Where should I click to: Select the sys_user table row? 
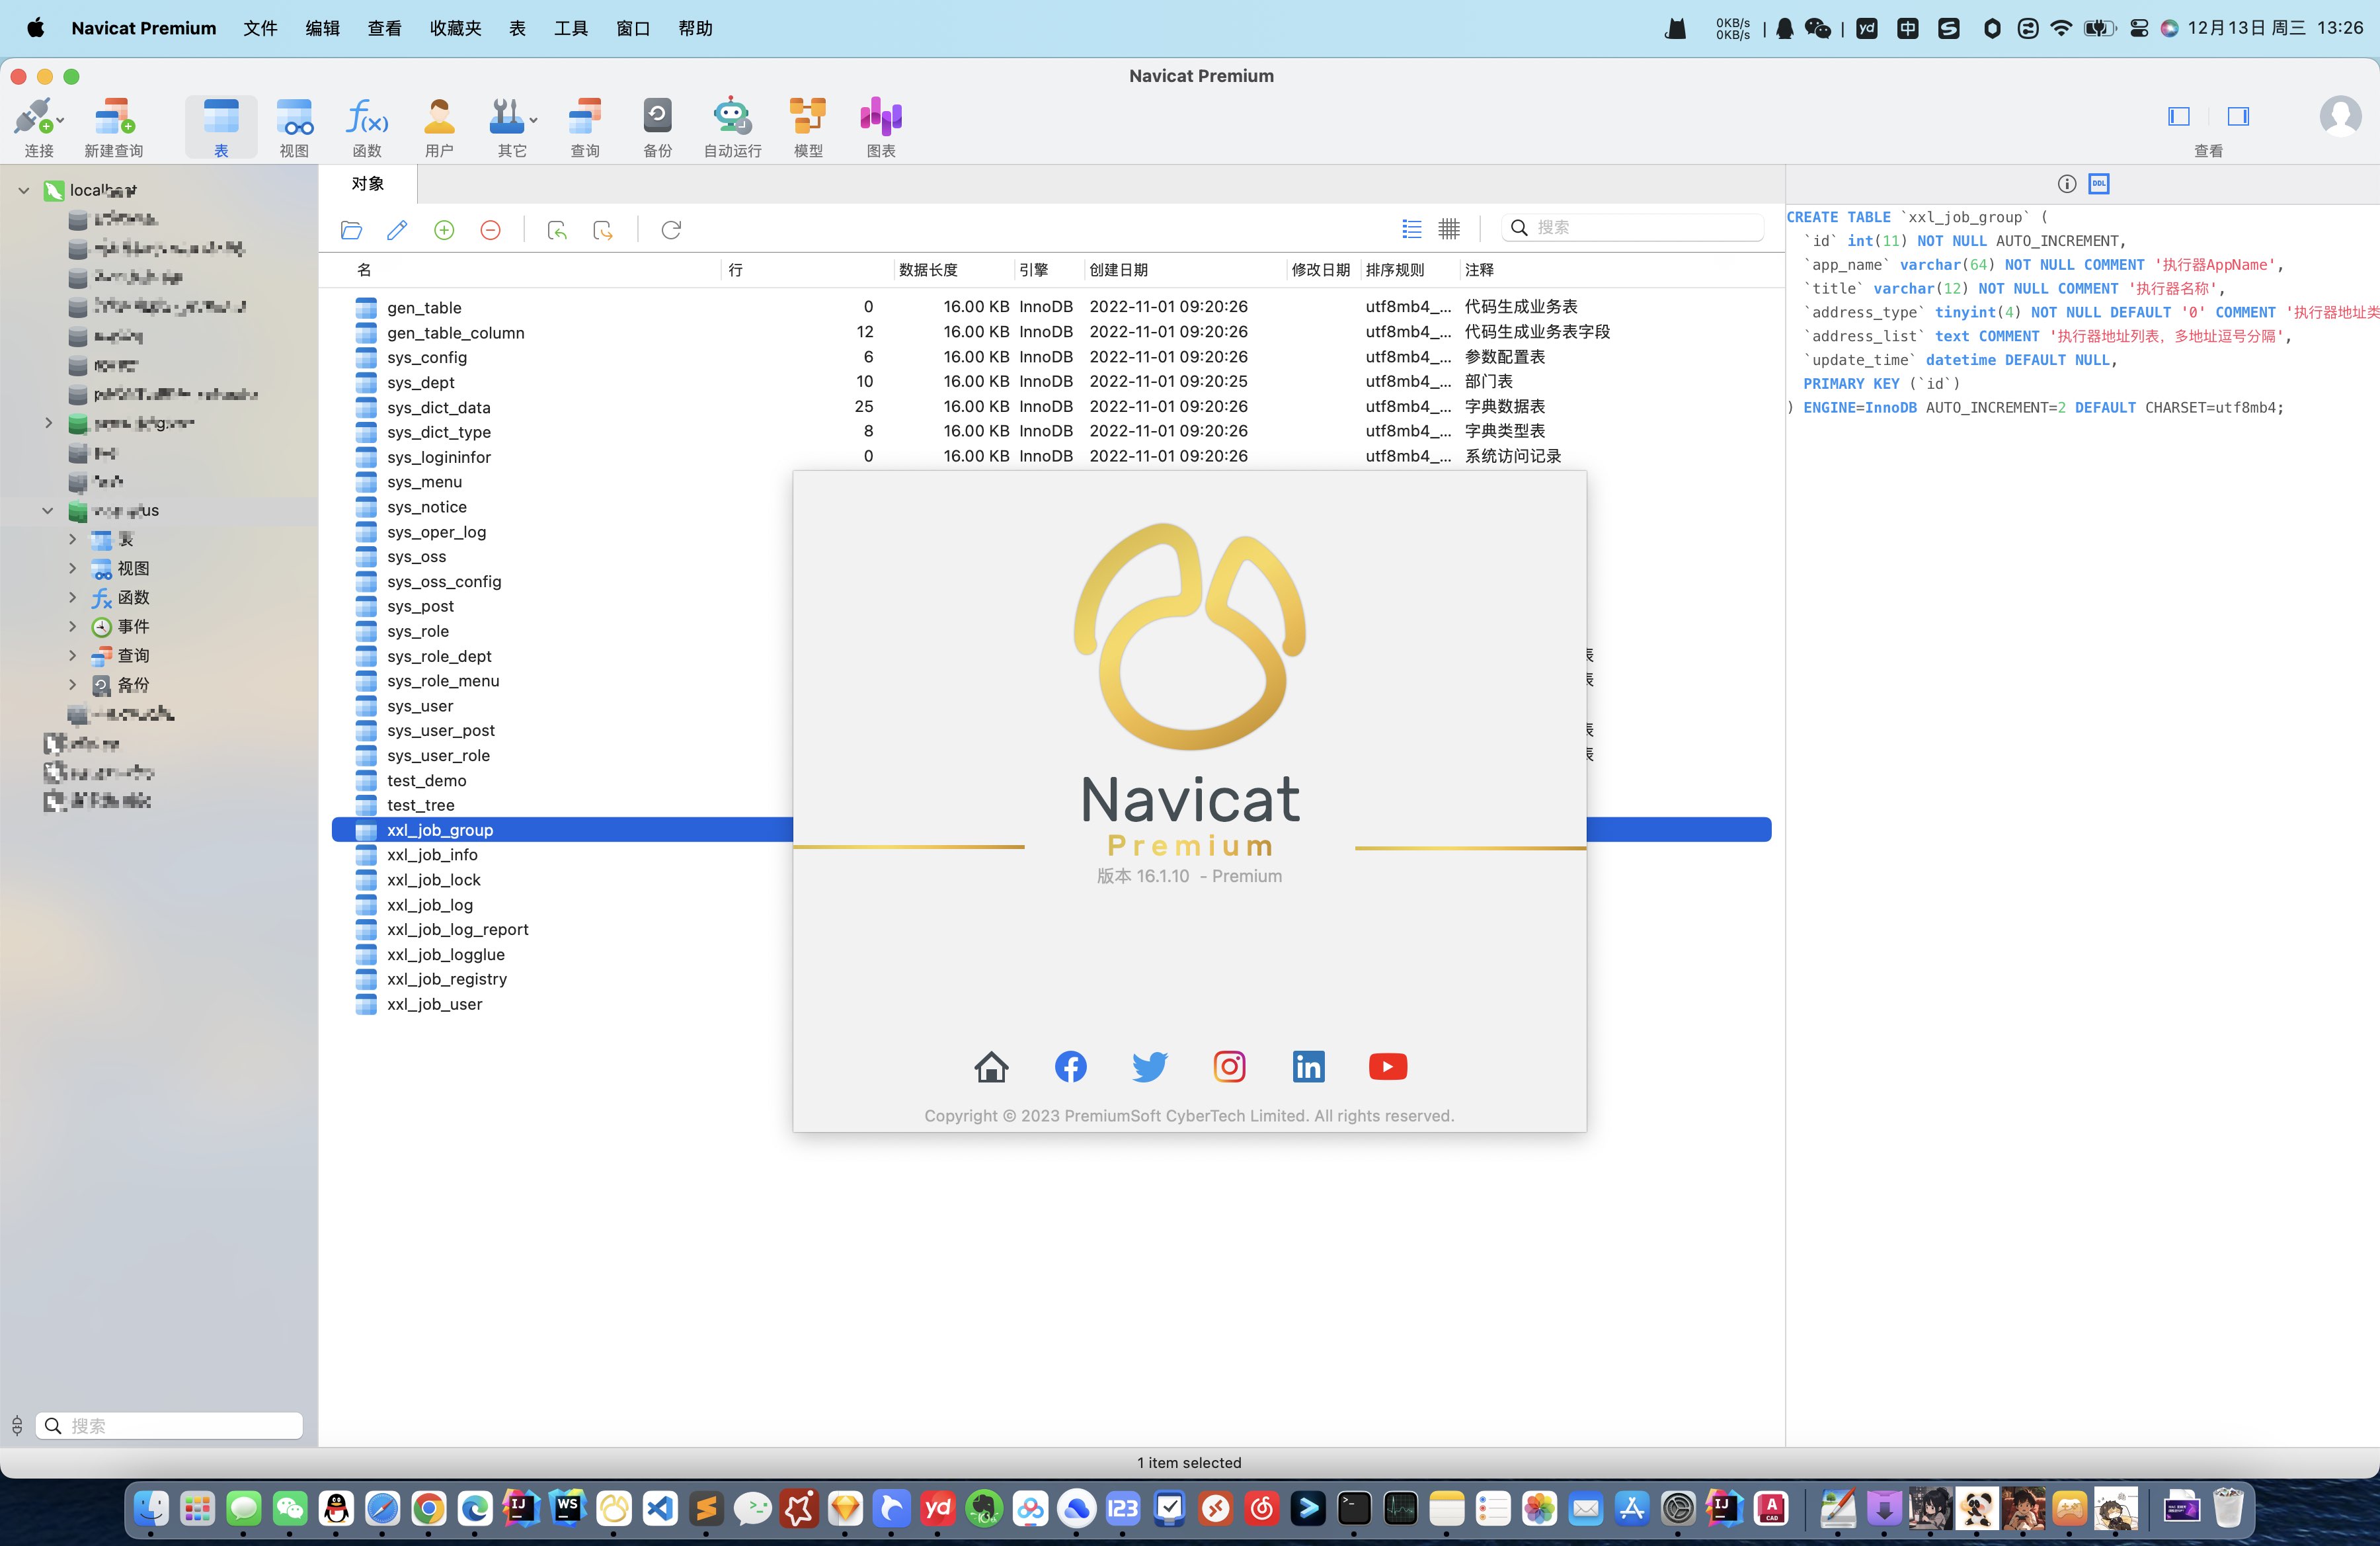(x=1051, y=706)
